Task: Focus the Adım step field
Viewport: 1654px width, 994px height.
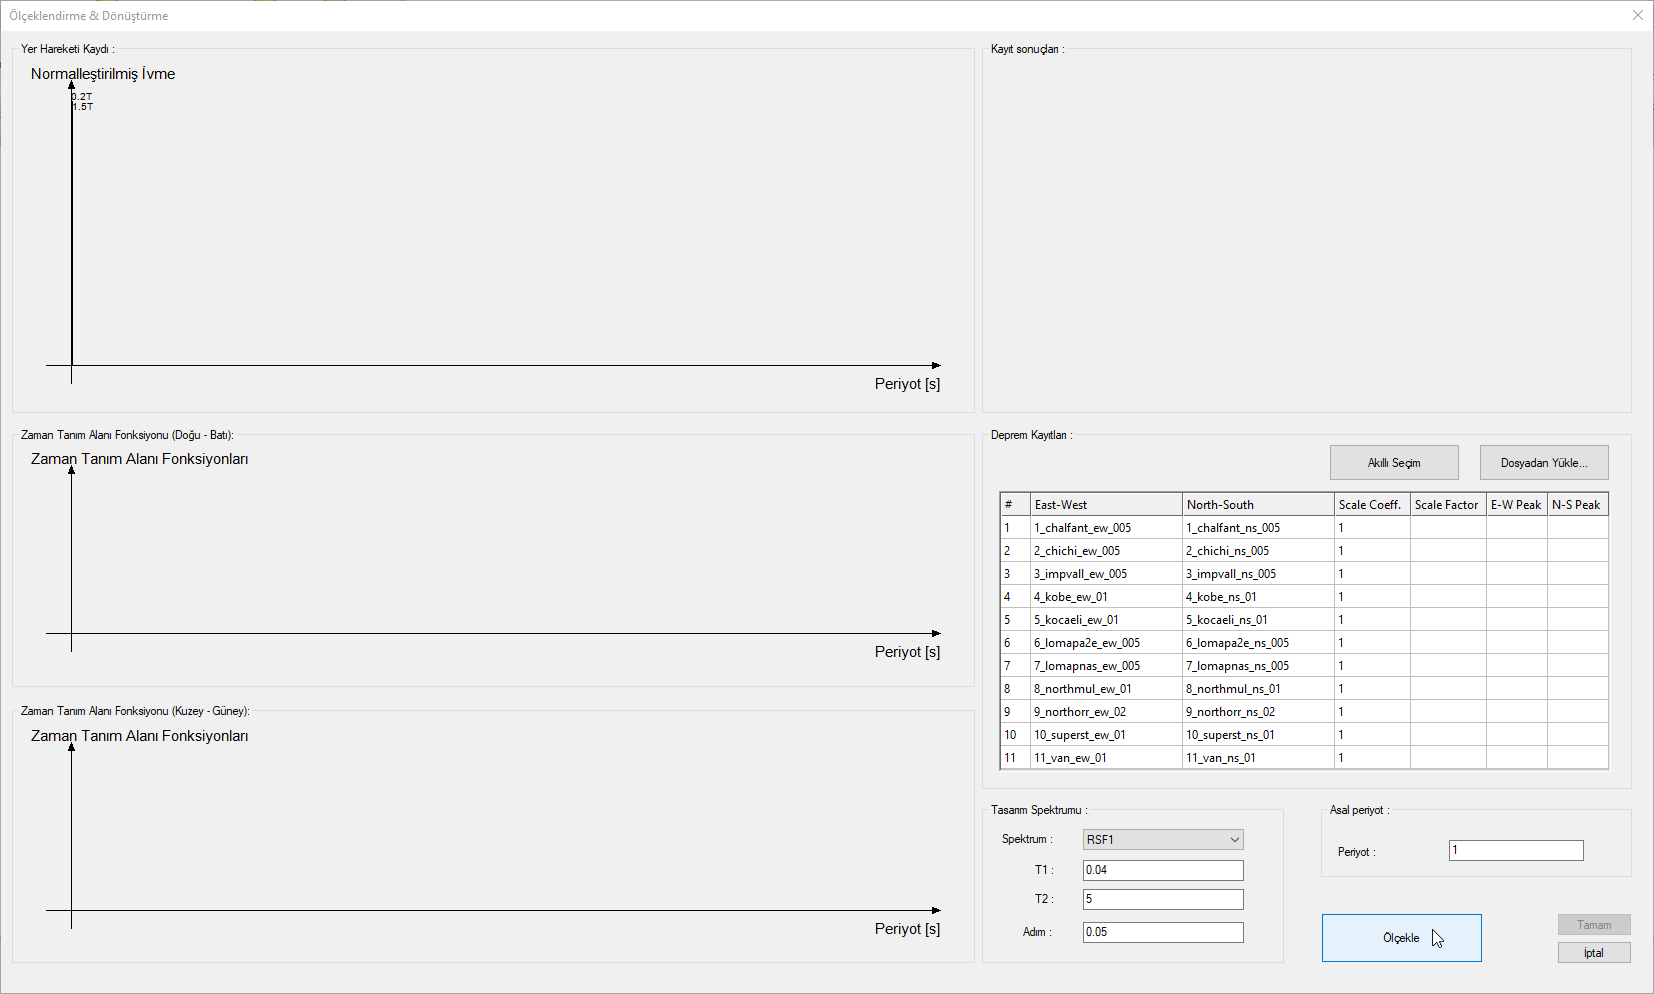Action: tap(1162, 932)
